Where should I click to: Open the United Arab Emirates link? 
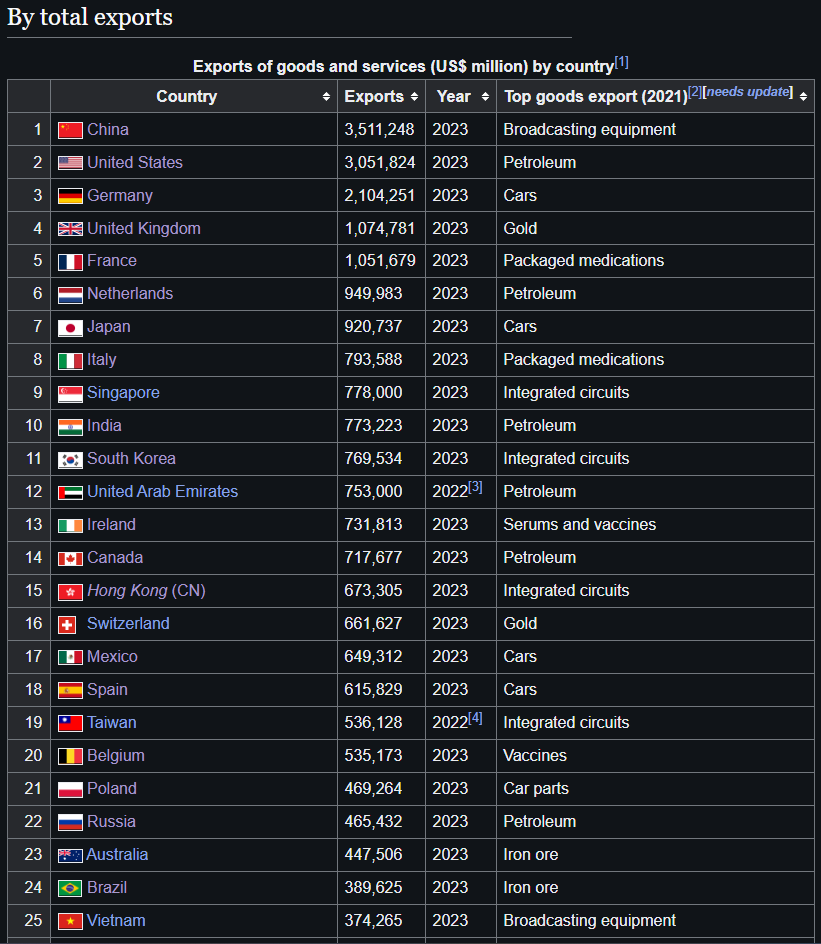coord(163,492)
